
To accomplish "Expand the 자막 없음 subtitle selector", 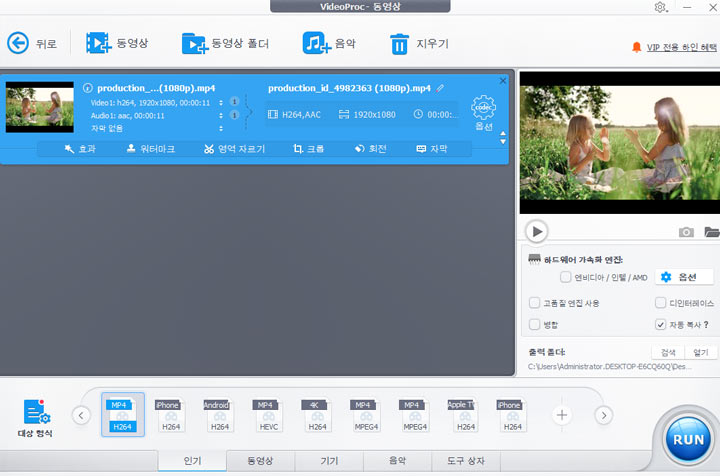I will pos(221,129).
